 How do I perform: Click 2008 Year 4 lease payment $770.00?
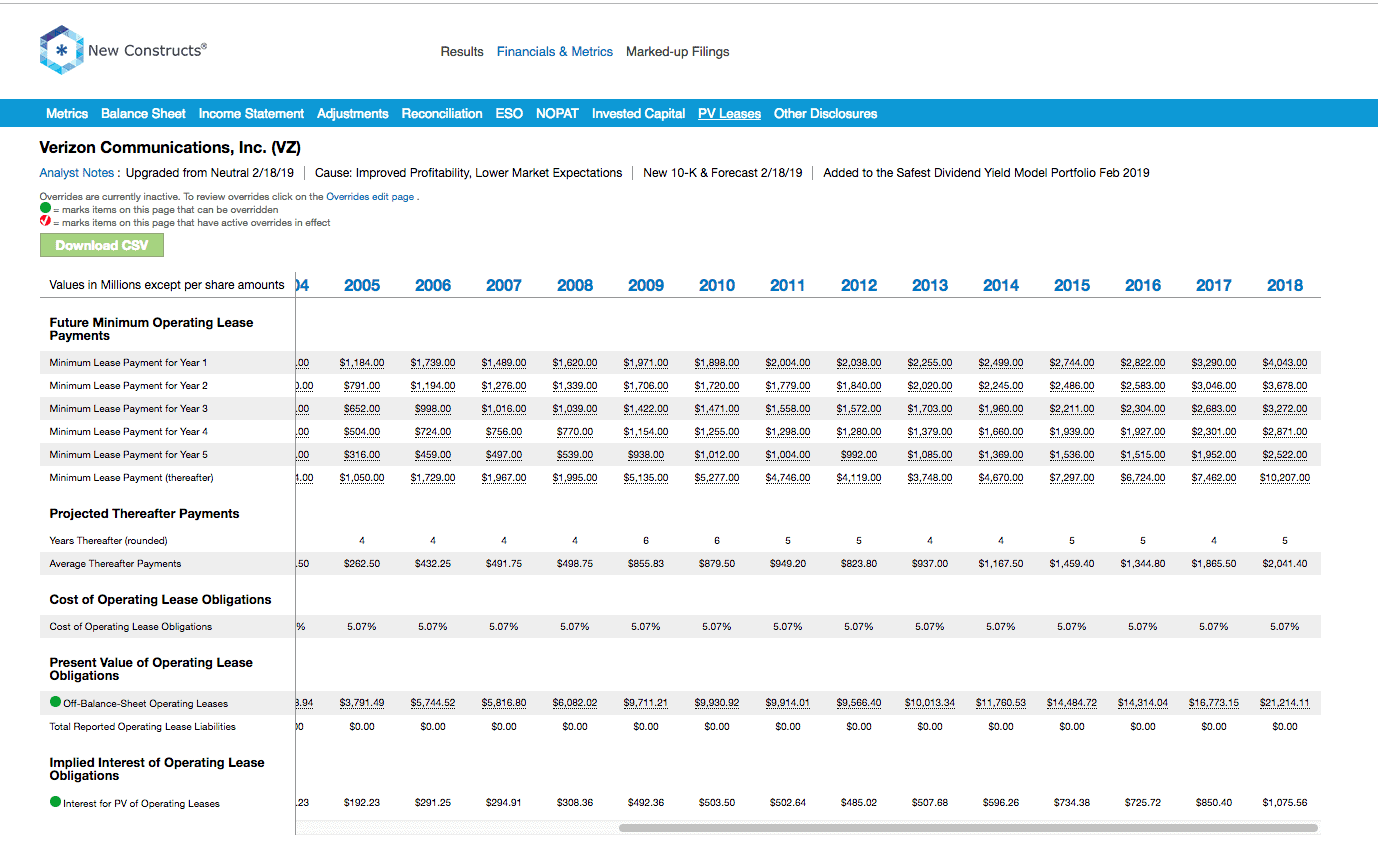pos(575,432)
